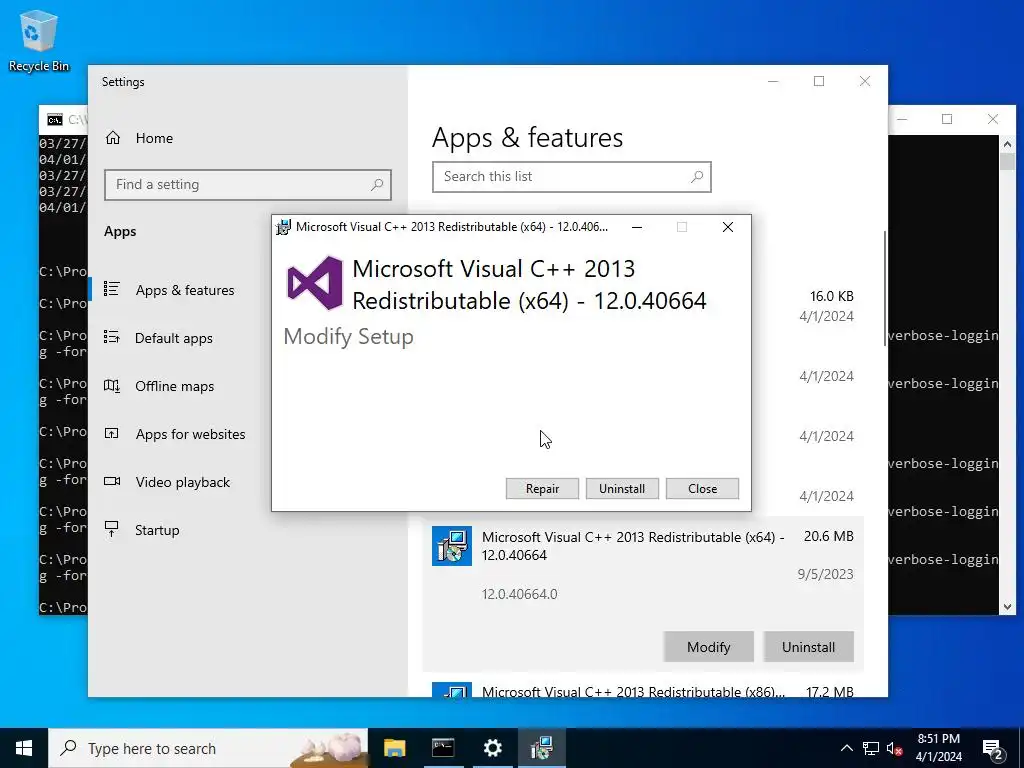Open the clock showing 8:51 PM
The width and height of the screenshot is (1024, 768).
pyautogui.click(x=938, y=748)
